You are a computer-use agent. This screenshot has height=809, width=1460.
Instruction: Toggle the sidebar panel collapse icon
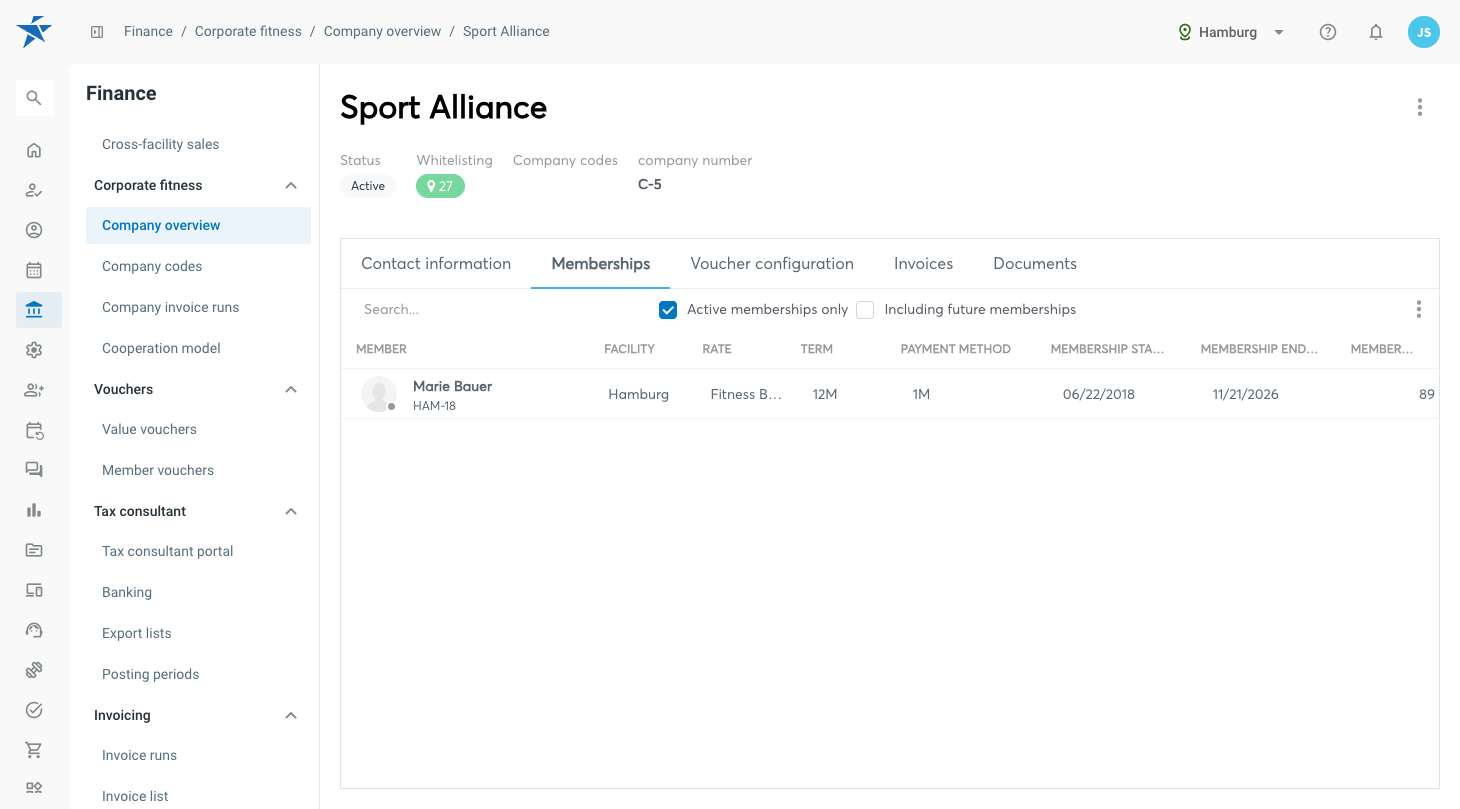(97, 32)
